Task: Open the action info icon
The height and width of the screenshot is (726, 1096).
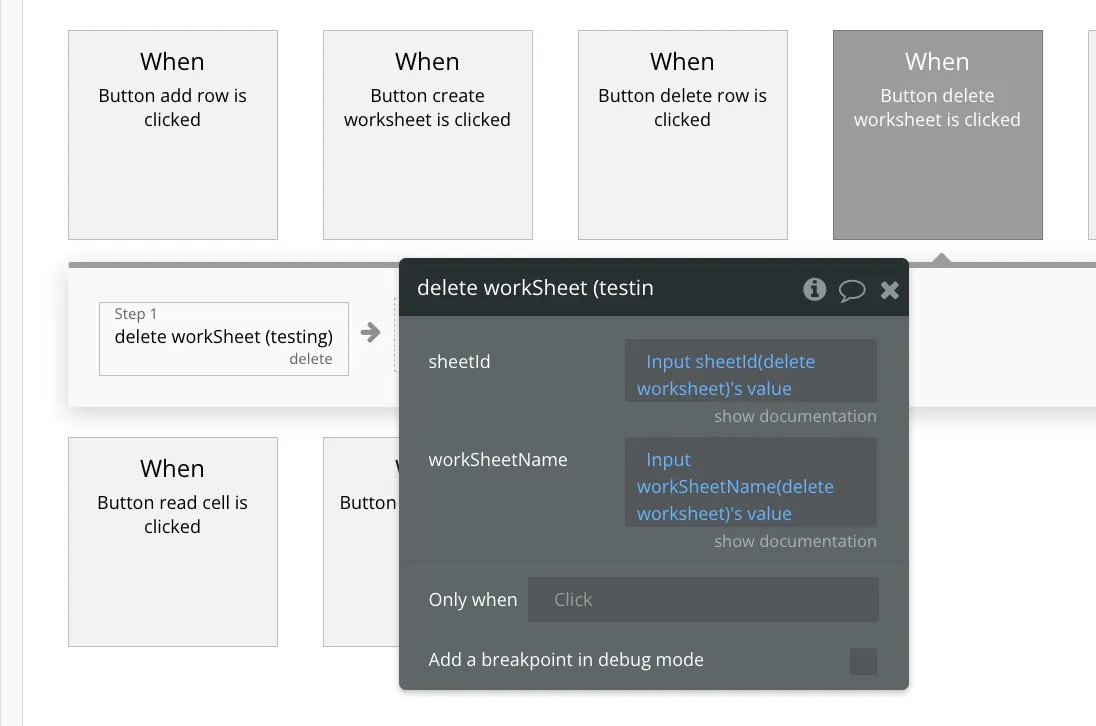Action: click(x=815, y=290)
